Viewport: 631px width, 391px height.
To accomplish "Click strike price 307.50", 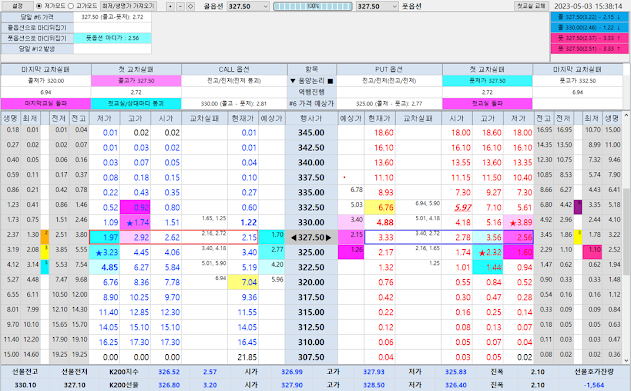I will point(311,357).
